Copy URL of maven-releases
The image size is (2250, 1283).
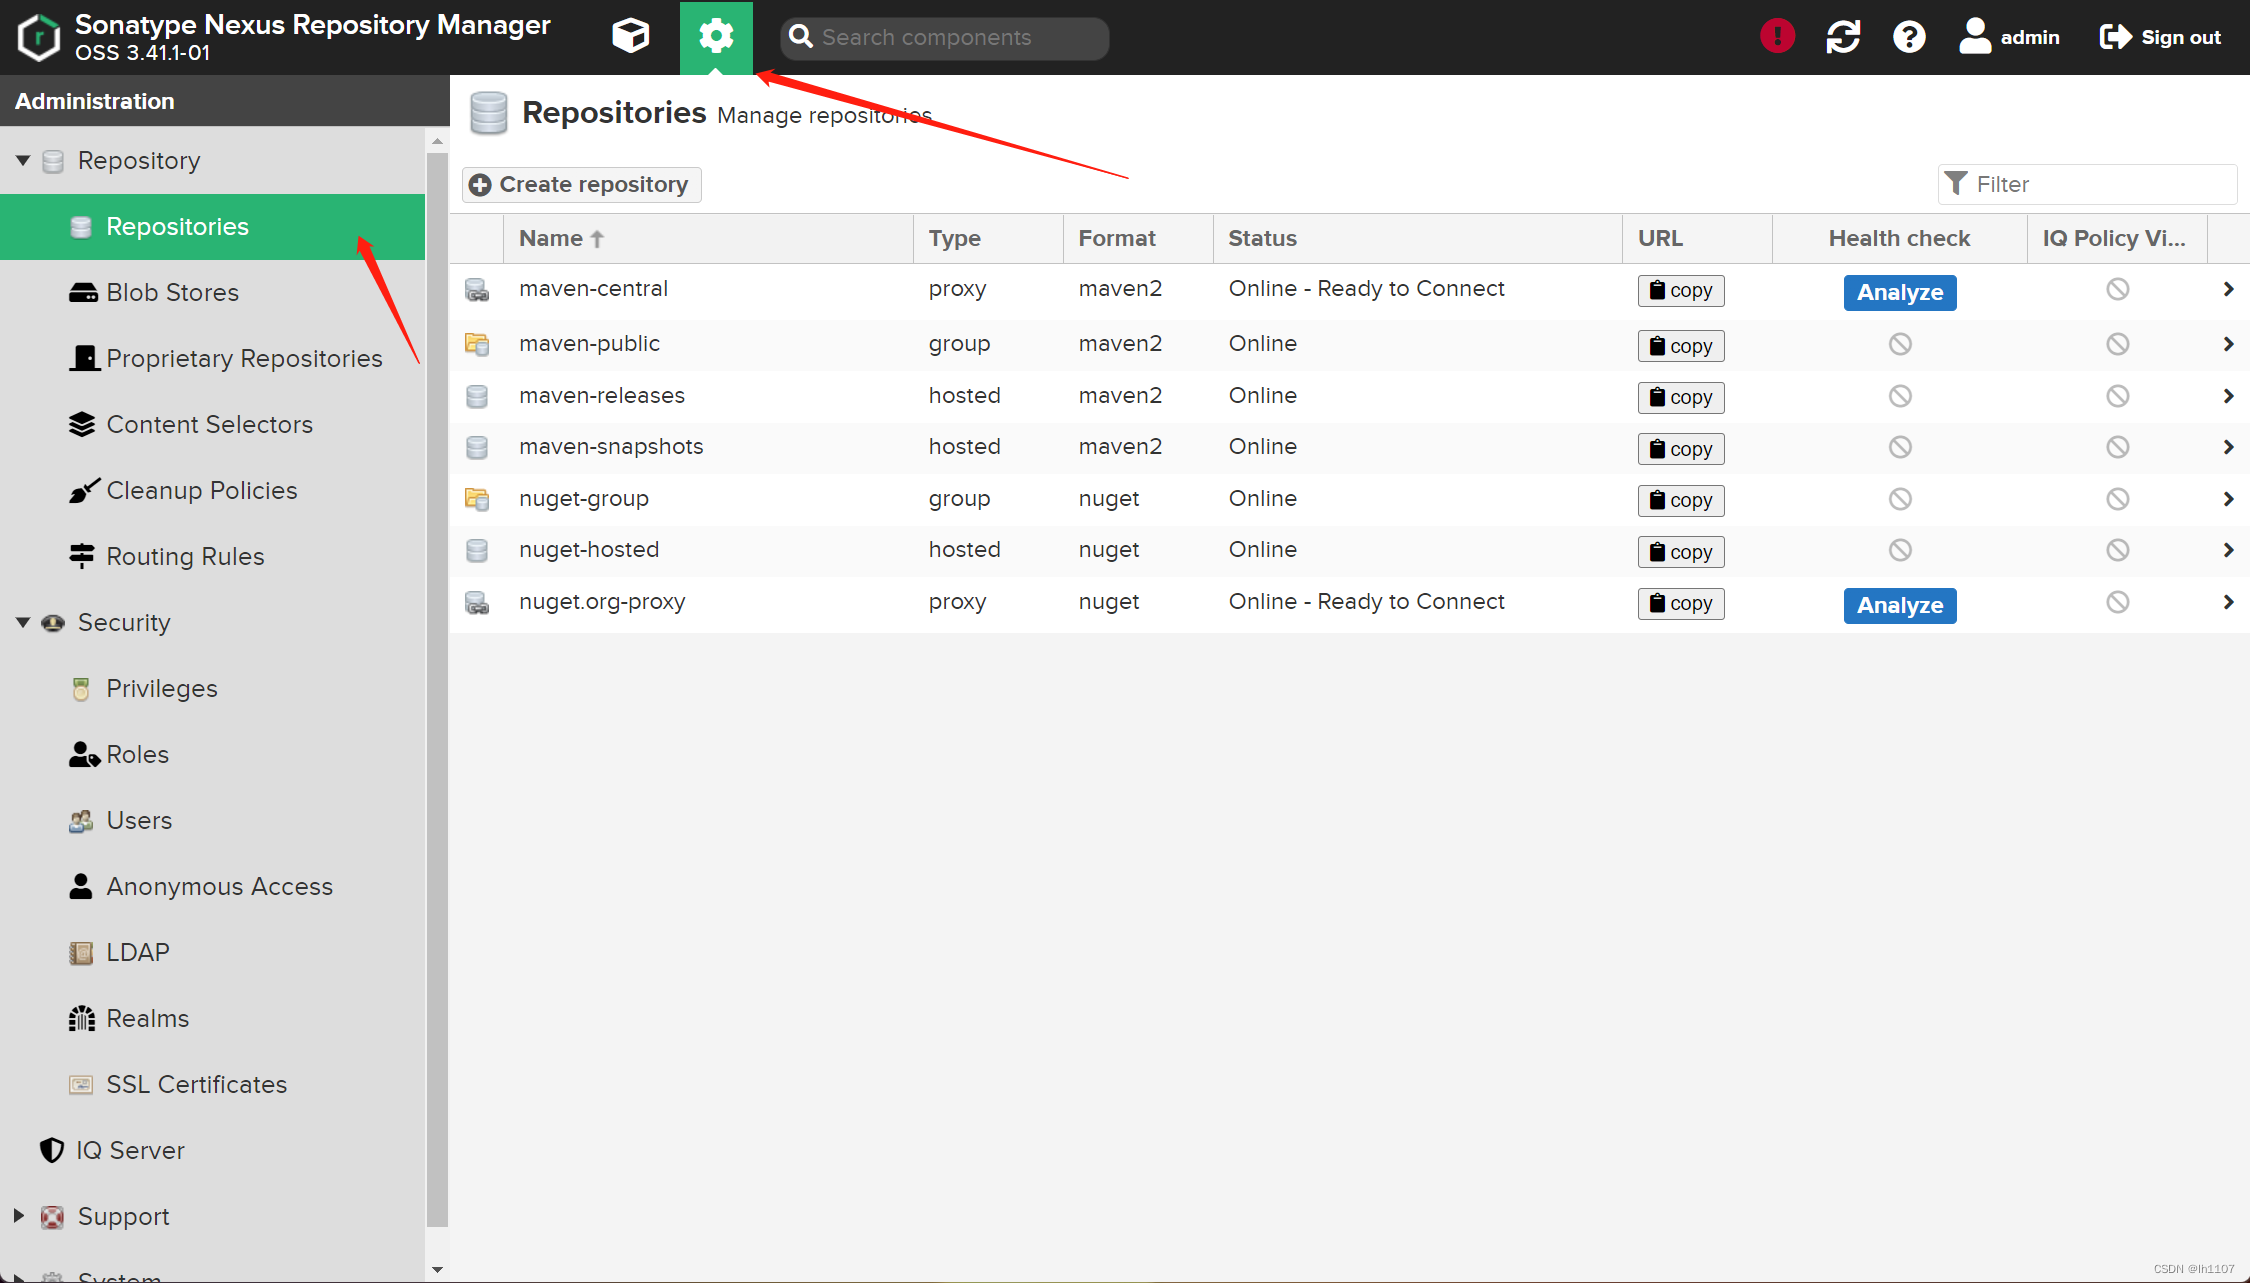click(1681, 397)
